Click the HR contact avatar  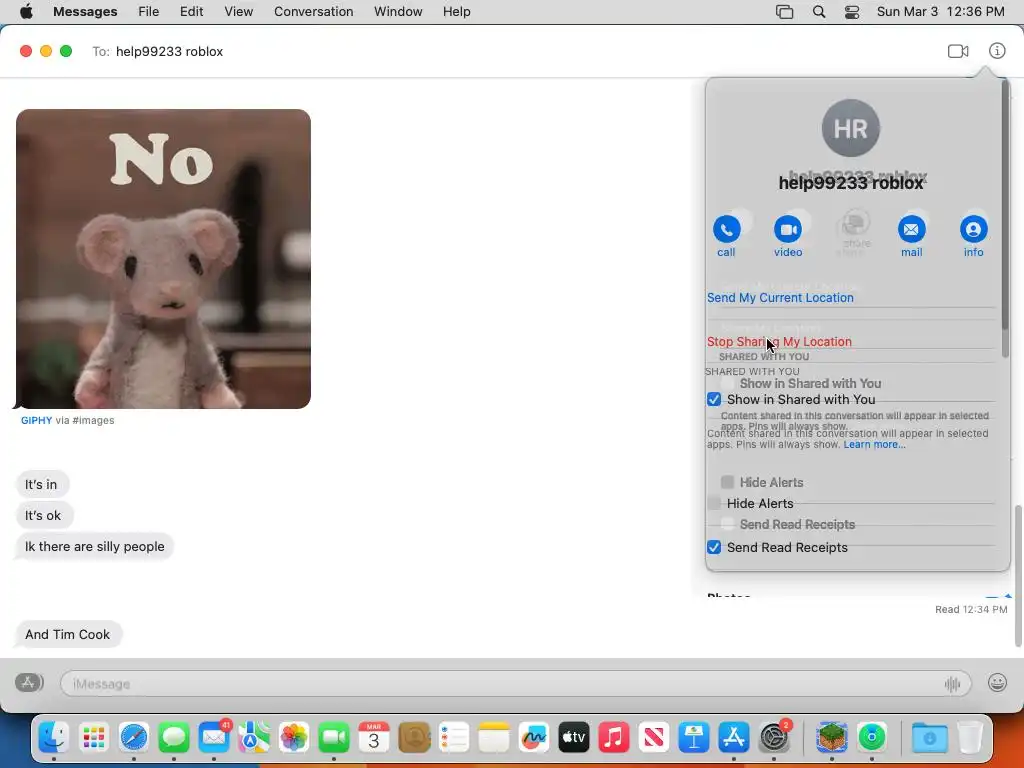850,128
